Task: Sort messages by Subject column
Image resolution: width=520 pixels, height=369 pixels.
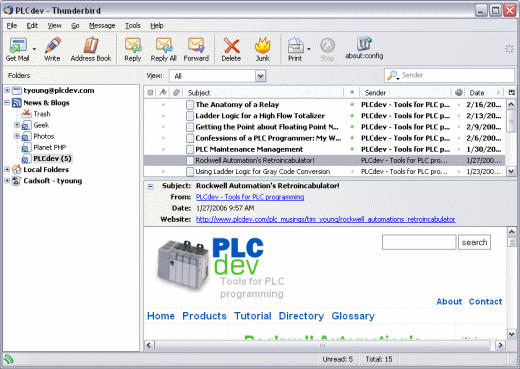Action: click(x=263, y=93)
